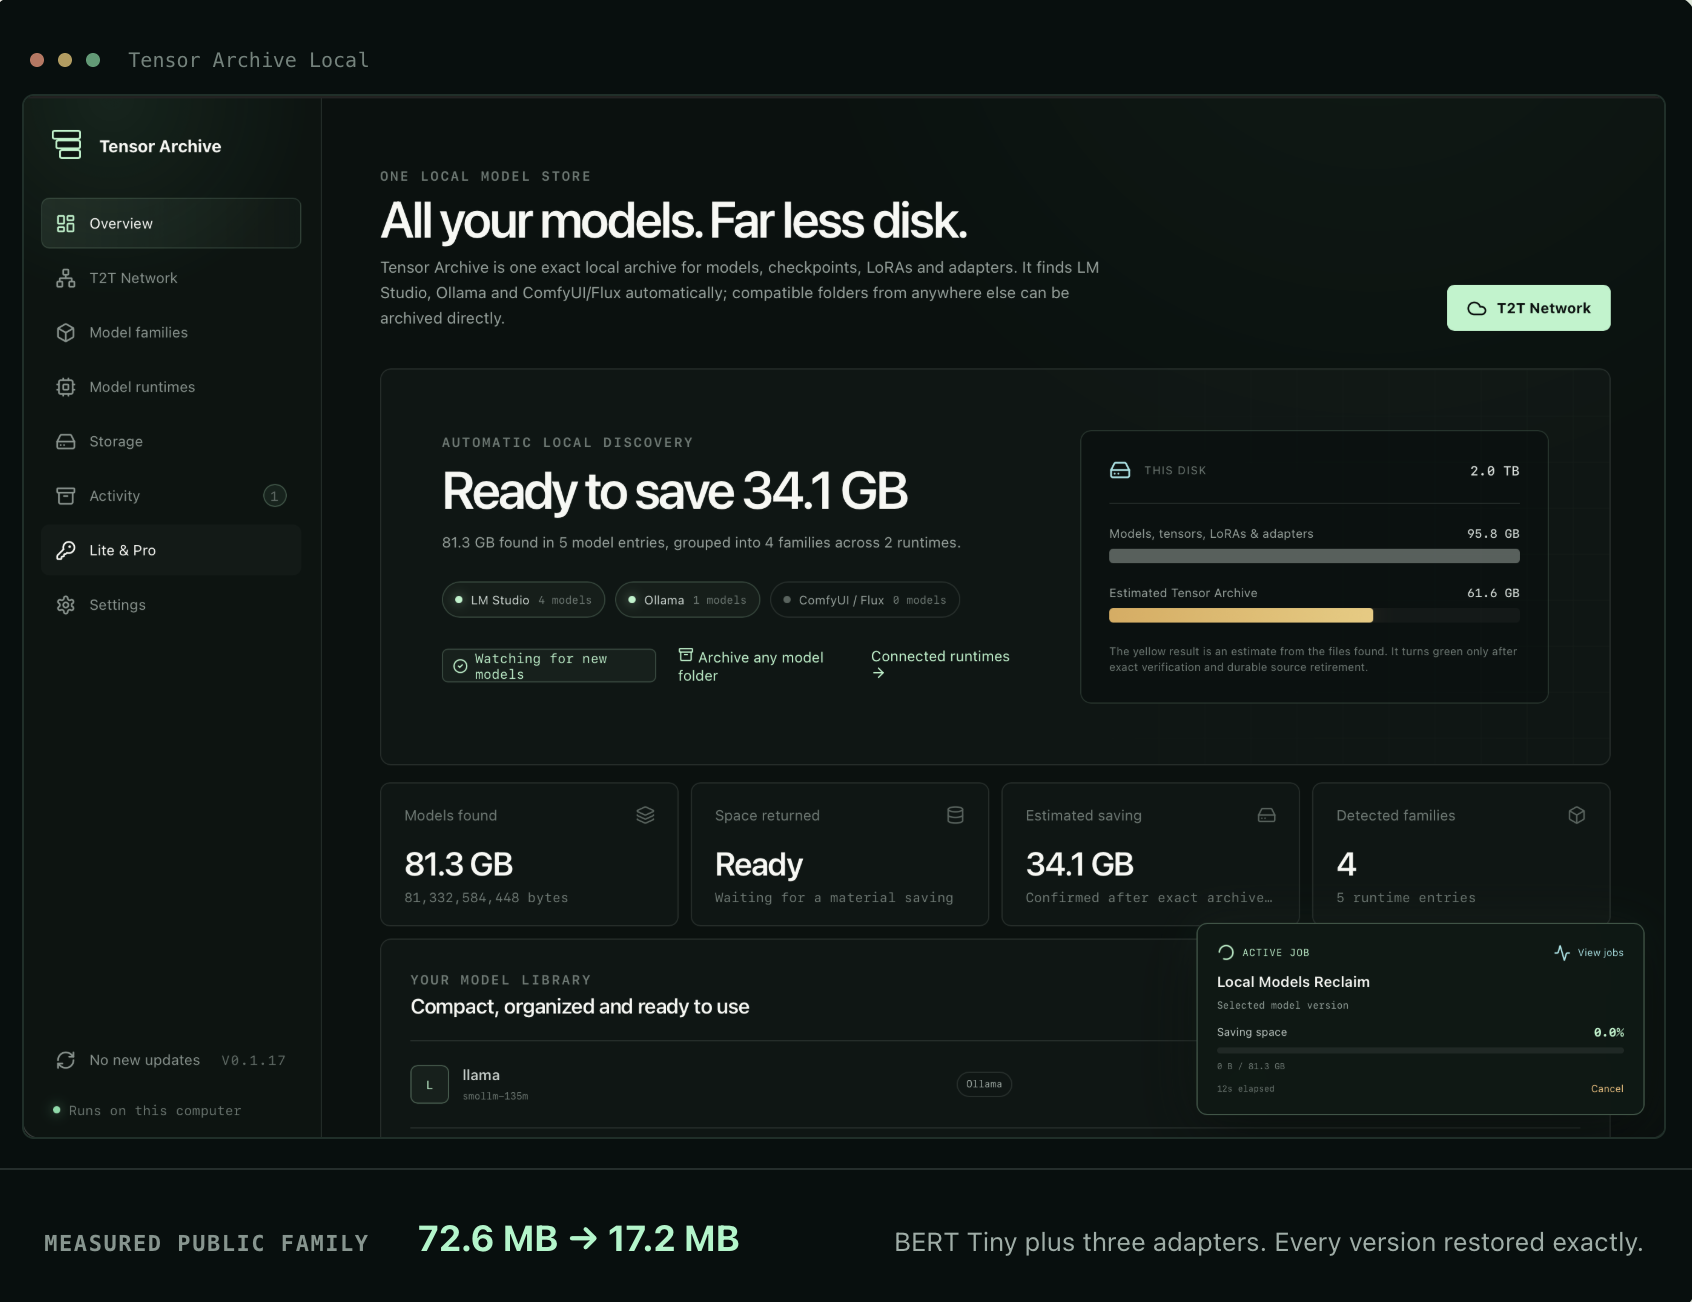Click the layers icon on Models found card
Screen dimensions: 1692x1302
[x=646, y=815]
